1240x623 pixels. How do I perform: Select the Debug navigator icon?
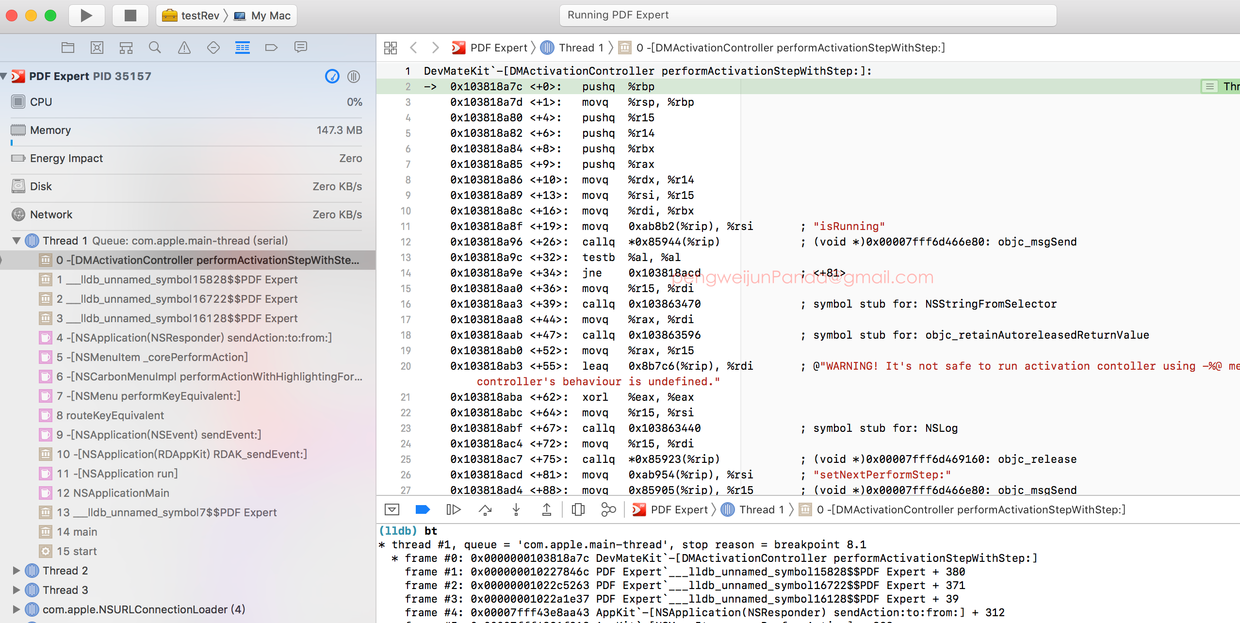(x=242, y=47)
